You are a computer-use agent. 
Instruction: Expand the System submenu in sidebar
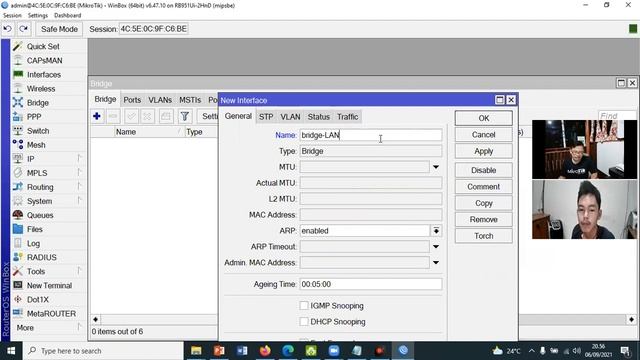coord(80,201)
